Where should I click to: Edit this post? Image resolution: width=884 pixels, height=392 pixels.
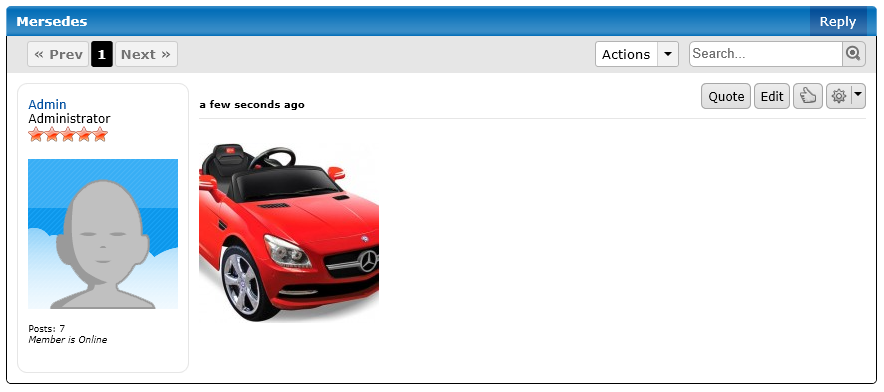(772, 96)
